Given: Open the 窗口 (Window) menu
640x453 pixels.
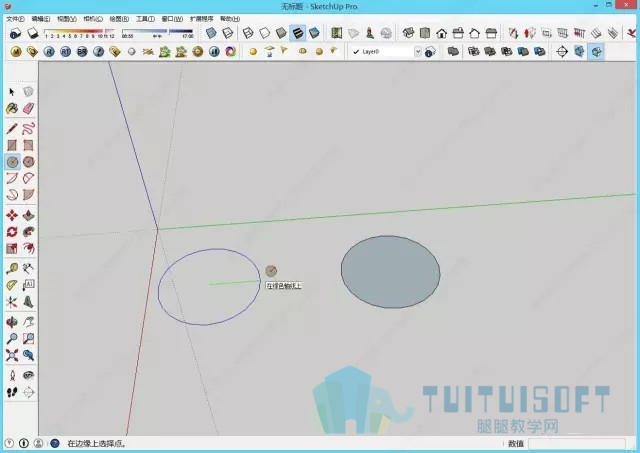Looking at the screenshot, I should pos(172,19).
